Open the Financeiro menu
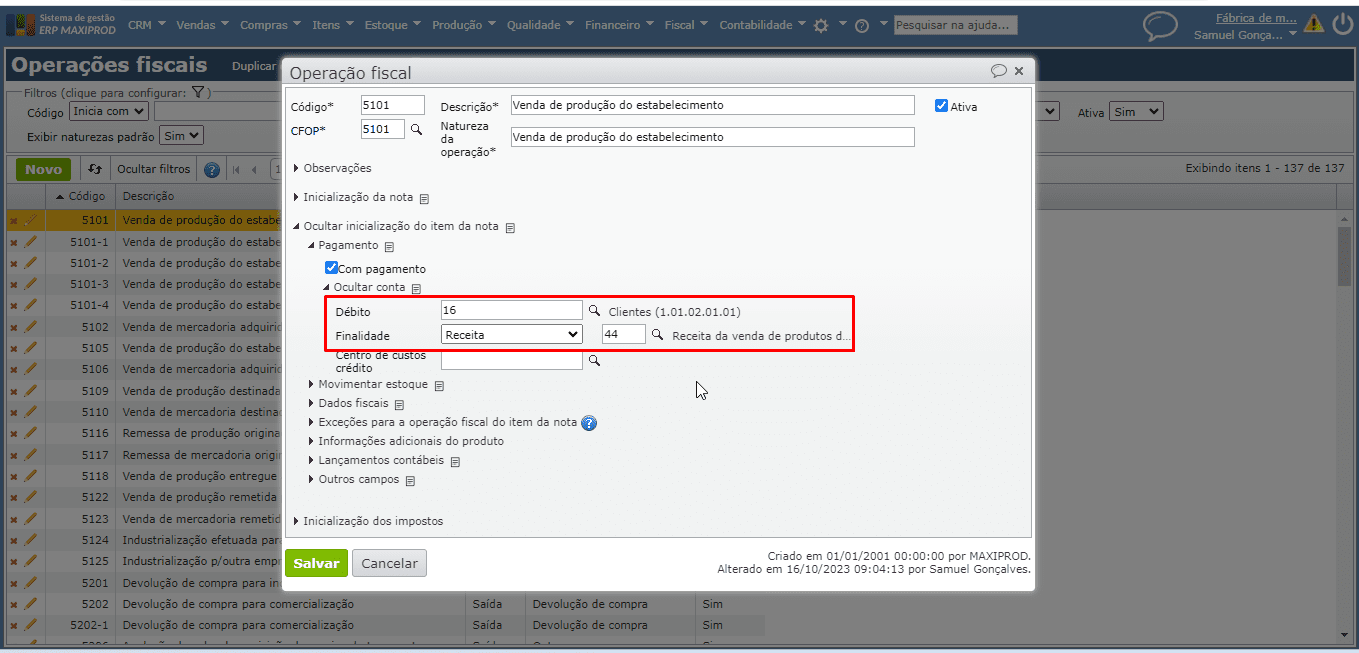Viewport: 1359px width, 653px height. click(x=620, y=25)
